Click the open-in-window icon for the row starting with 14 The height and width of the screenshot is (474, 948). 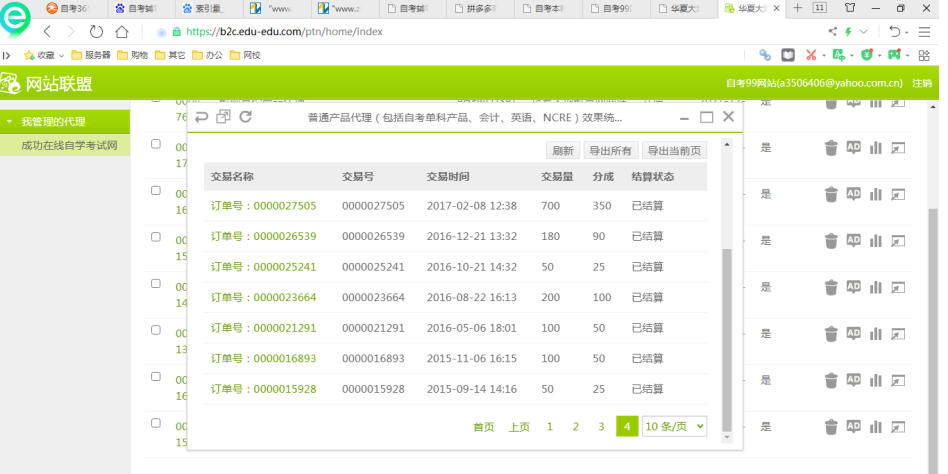click(x=898, y=288)
